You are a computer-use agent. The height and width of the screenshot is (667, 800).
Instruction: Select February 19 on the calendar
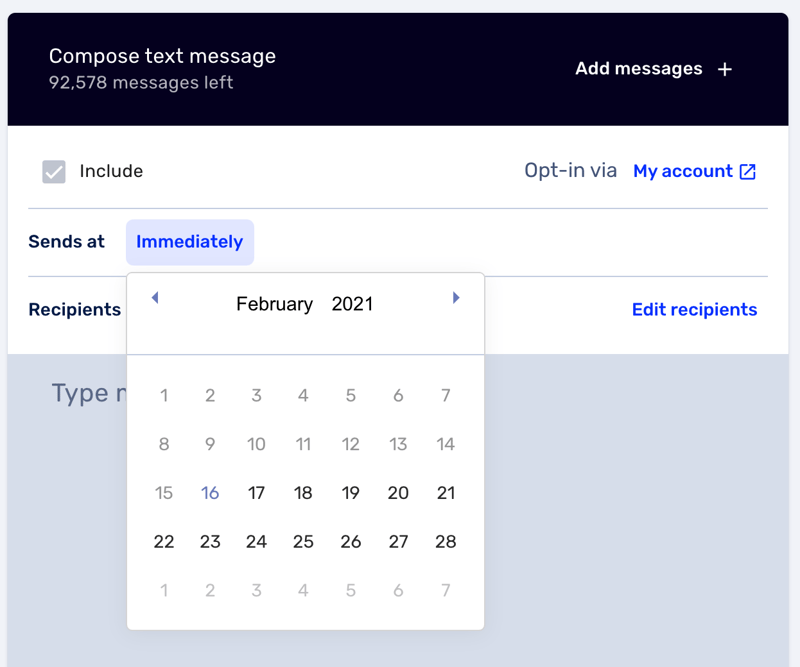click(x=351, y=493)
